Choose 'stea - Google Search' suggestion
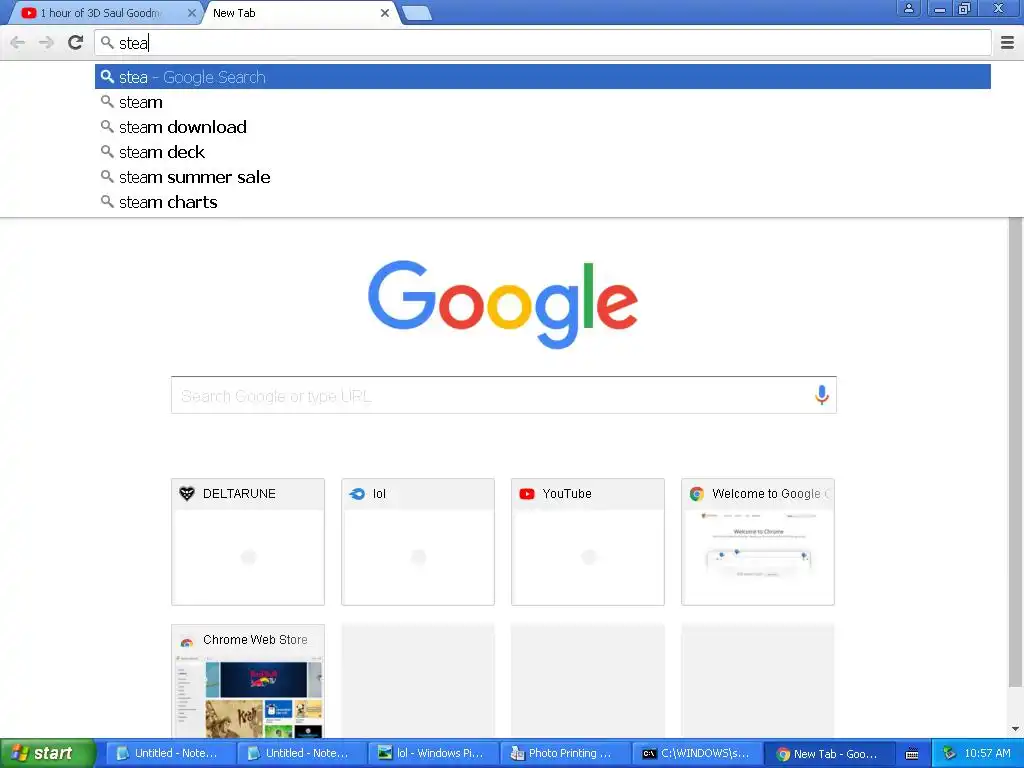Viewport: 1024px width, 768px height. pos(543,77)
